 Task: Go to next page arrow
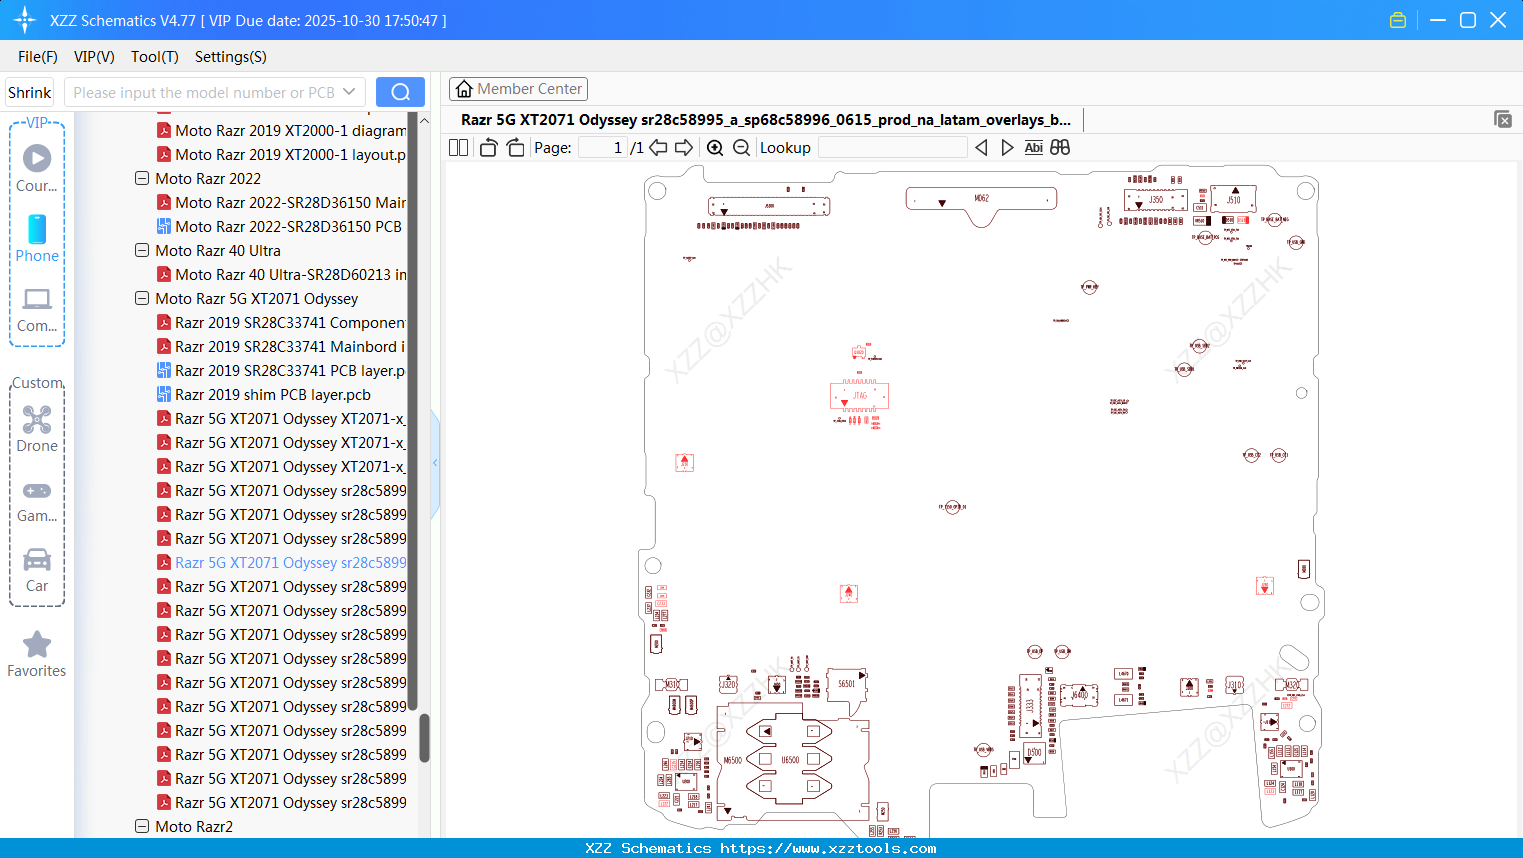tap(684, 147)
